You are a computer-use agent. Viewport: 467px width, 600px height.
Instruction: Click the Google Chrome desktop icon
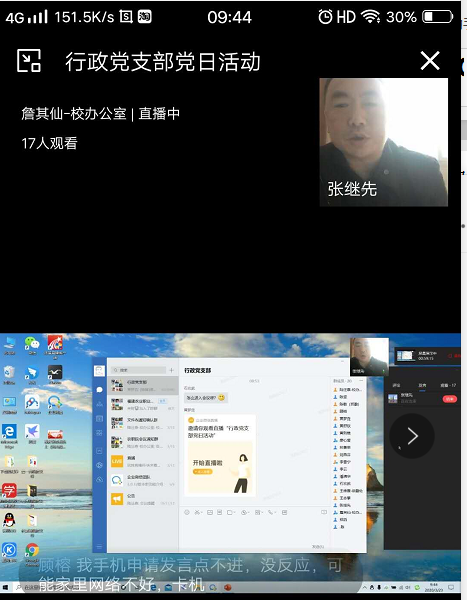tap(32, 553)
